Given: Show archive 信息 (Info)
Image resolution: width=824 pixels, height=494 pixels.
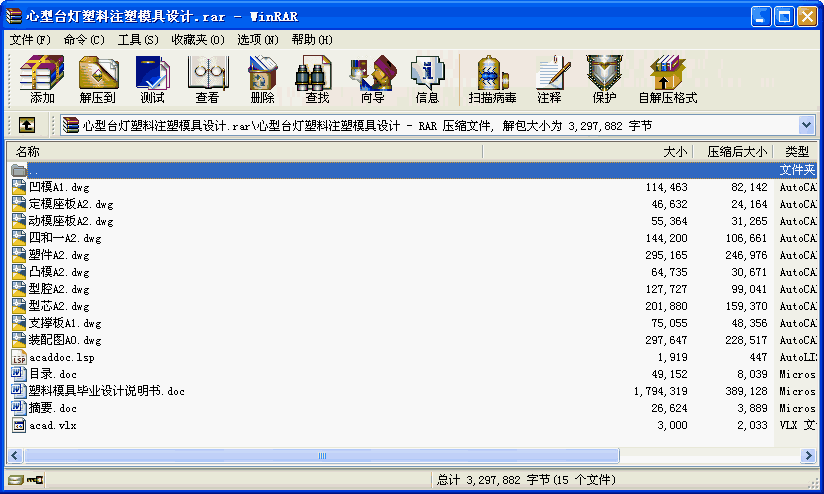Looking at the screenshot, I should [x=427, y=79].
